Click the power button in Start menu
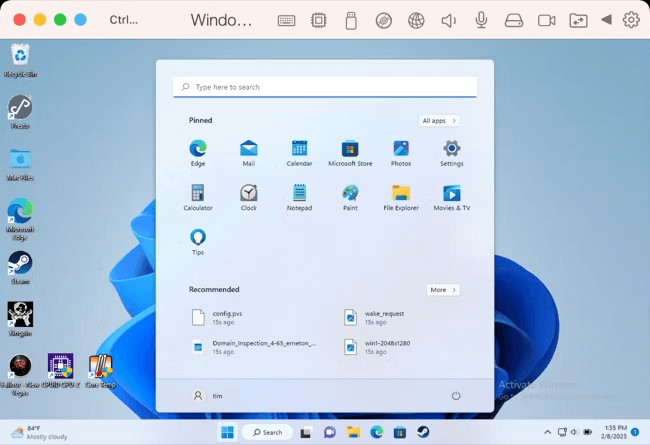Image resolution: width=650 pixels, height=445 pixels. pyautogui.click(x=456, y=395)
